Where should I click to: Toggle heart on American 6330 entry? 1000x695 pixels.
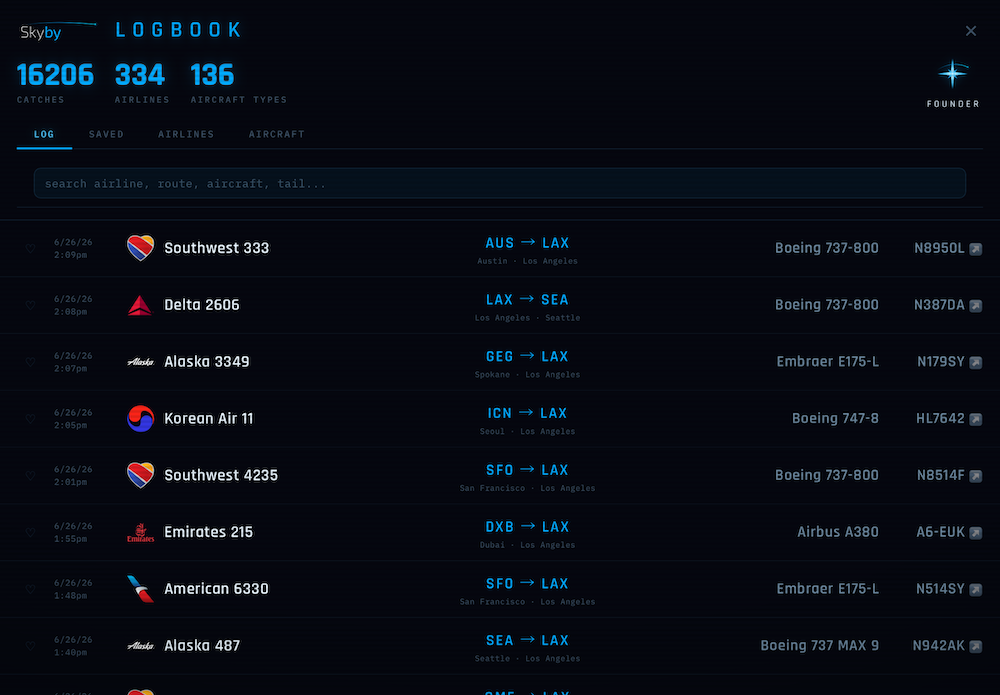(30, 589)
